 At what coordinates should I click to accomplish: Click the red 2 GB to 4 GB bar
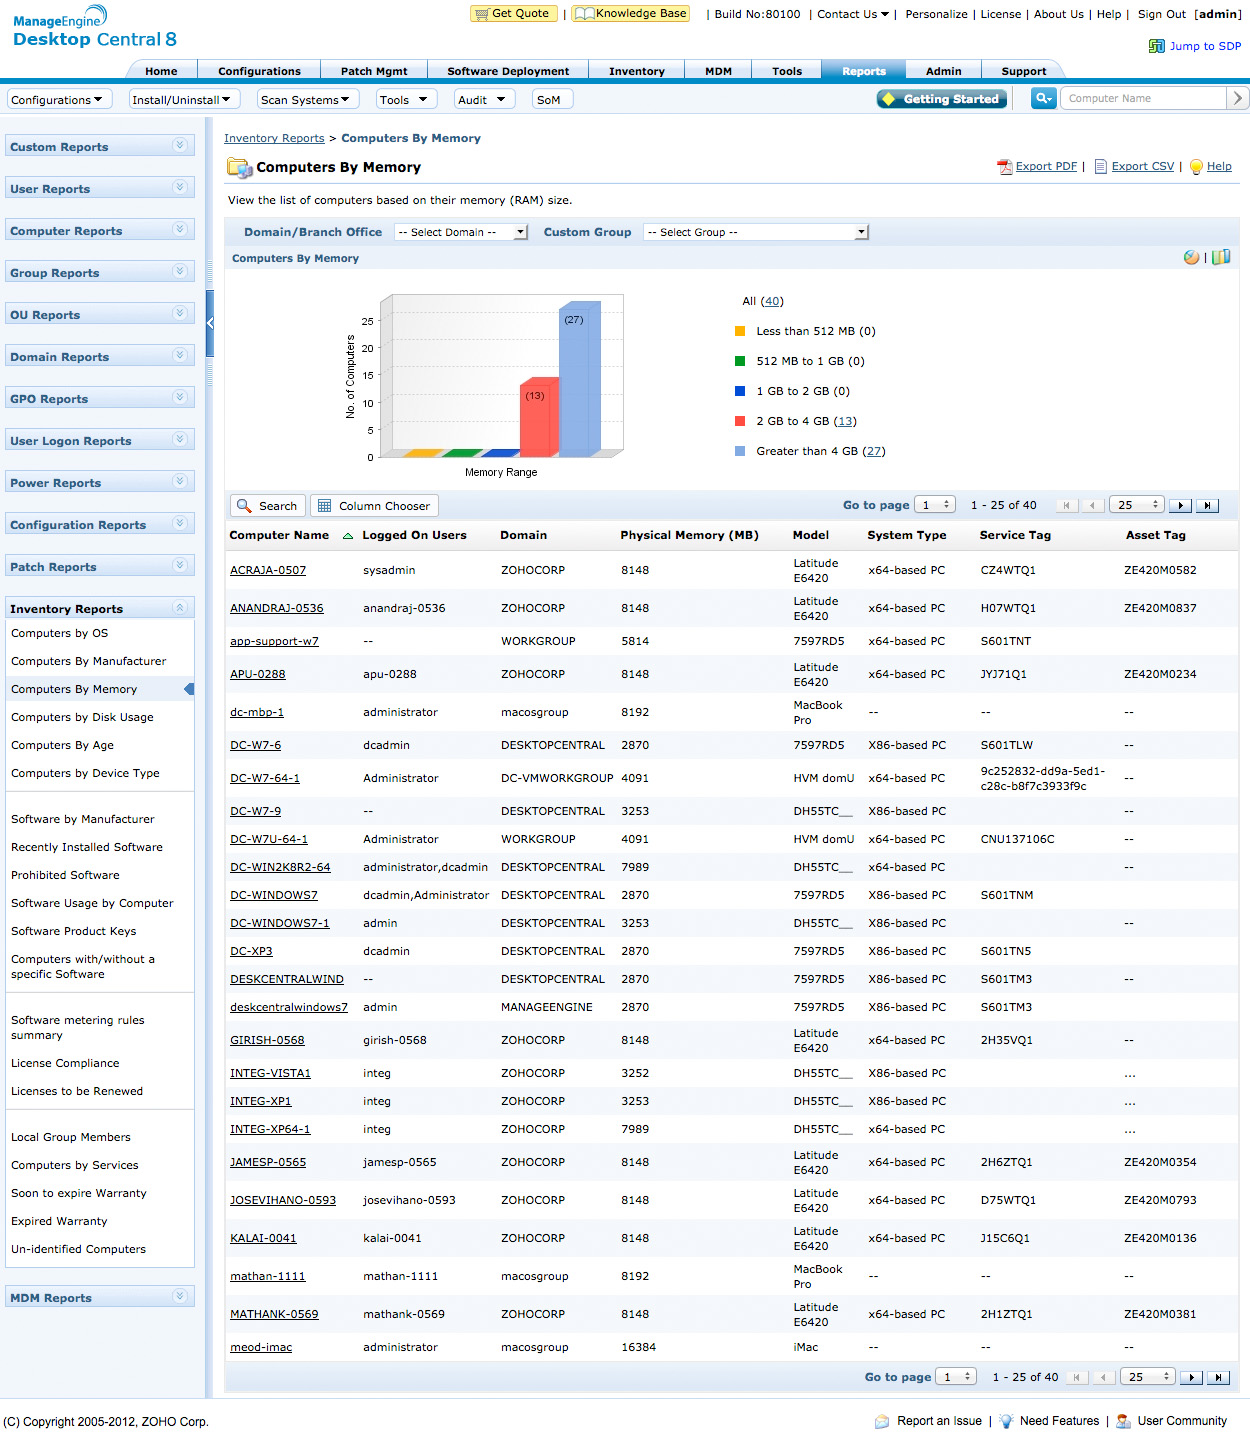tap(537, 418)
